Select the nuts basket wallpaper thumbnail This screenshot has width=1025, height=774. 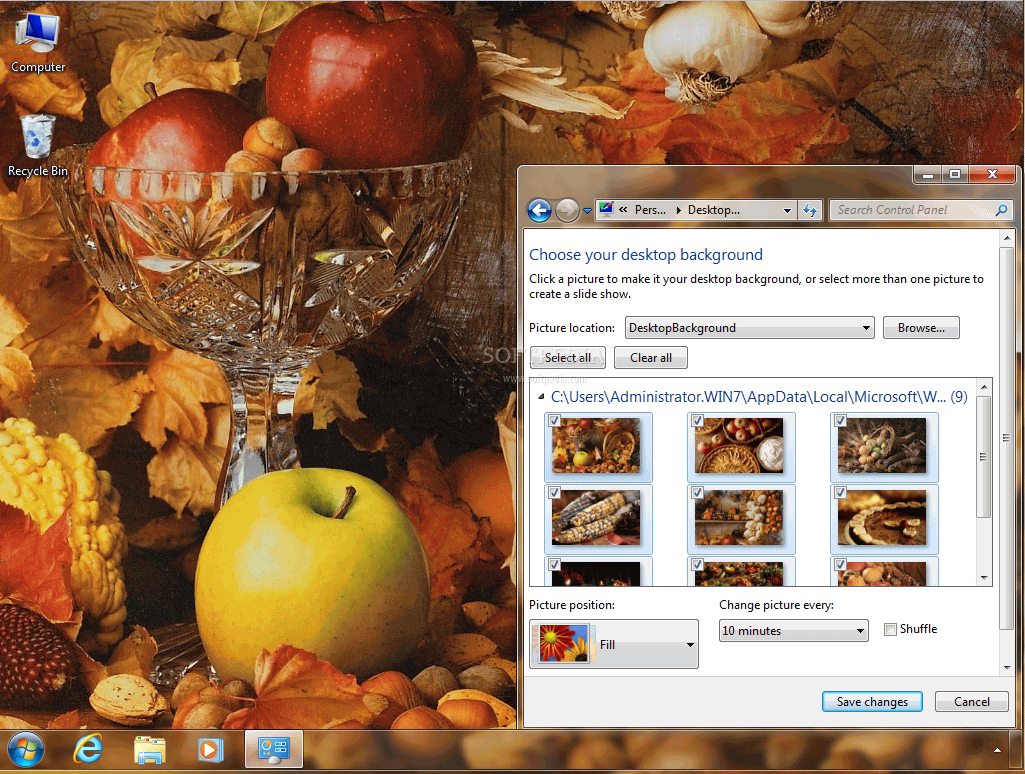884,446
